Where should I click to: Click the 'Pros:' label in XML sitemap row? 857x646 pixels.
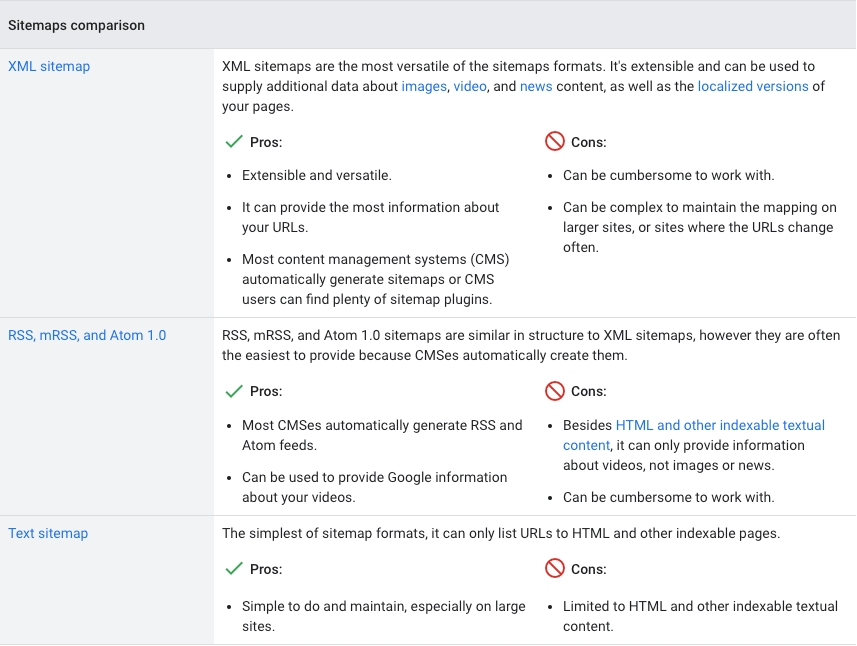coord(266,142)
